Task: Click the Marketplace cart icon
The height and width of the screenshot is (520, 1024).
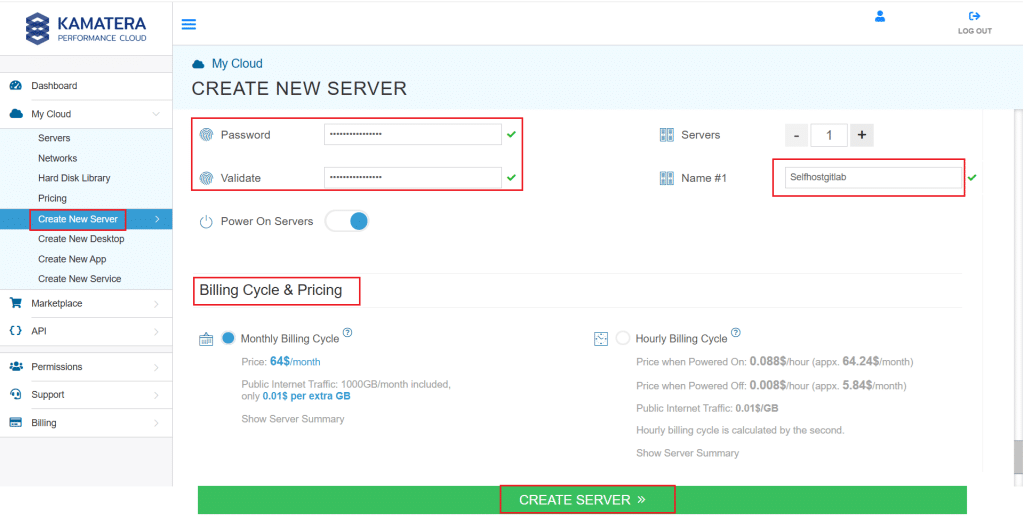Action: point(16,303)
